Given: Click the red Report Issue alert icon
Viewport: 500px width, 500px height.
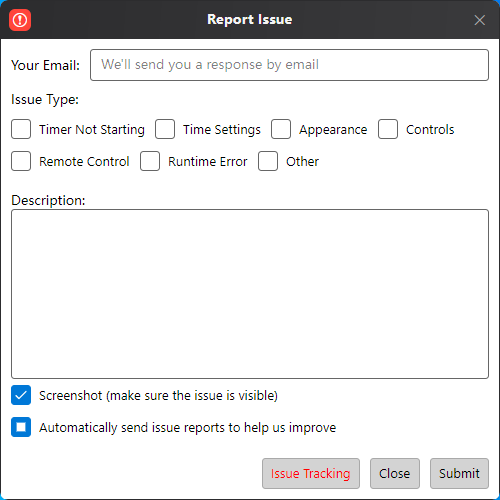Looking at the screenshot, I should [x=20, y=20].
